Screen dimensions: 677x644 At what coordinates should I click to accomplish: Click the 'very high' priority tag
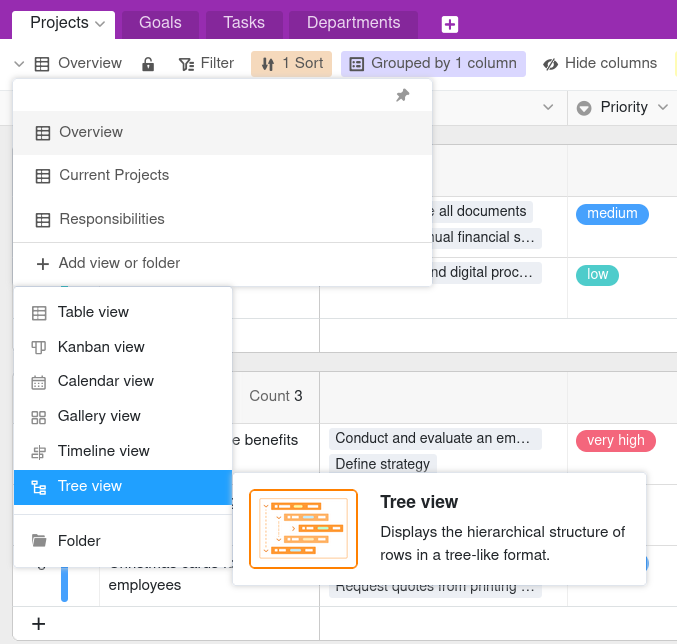click(615, 440)
